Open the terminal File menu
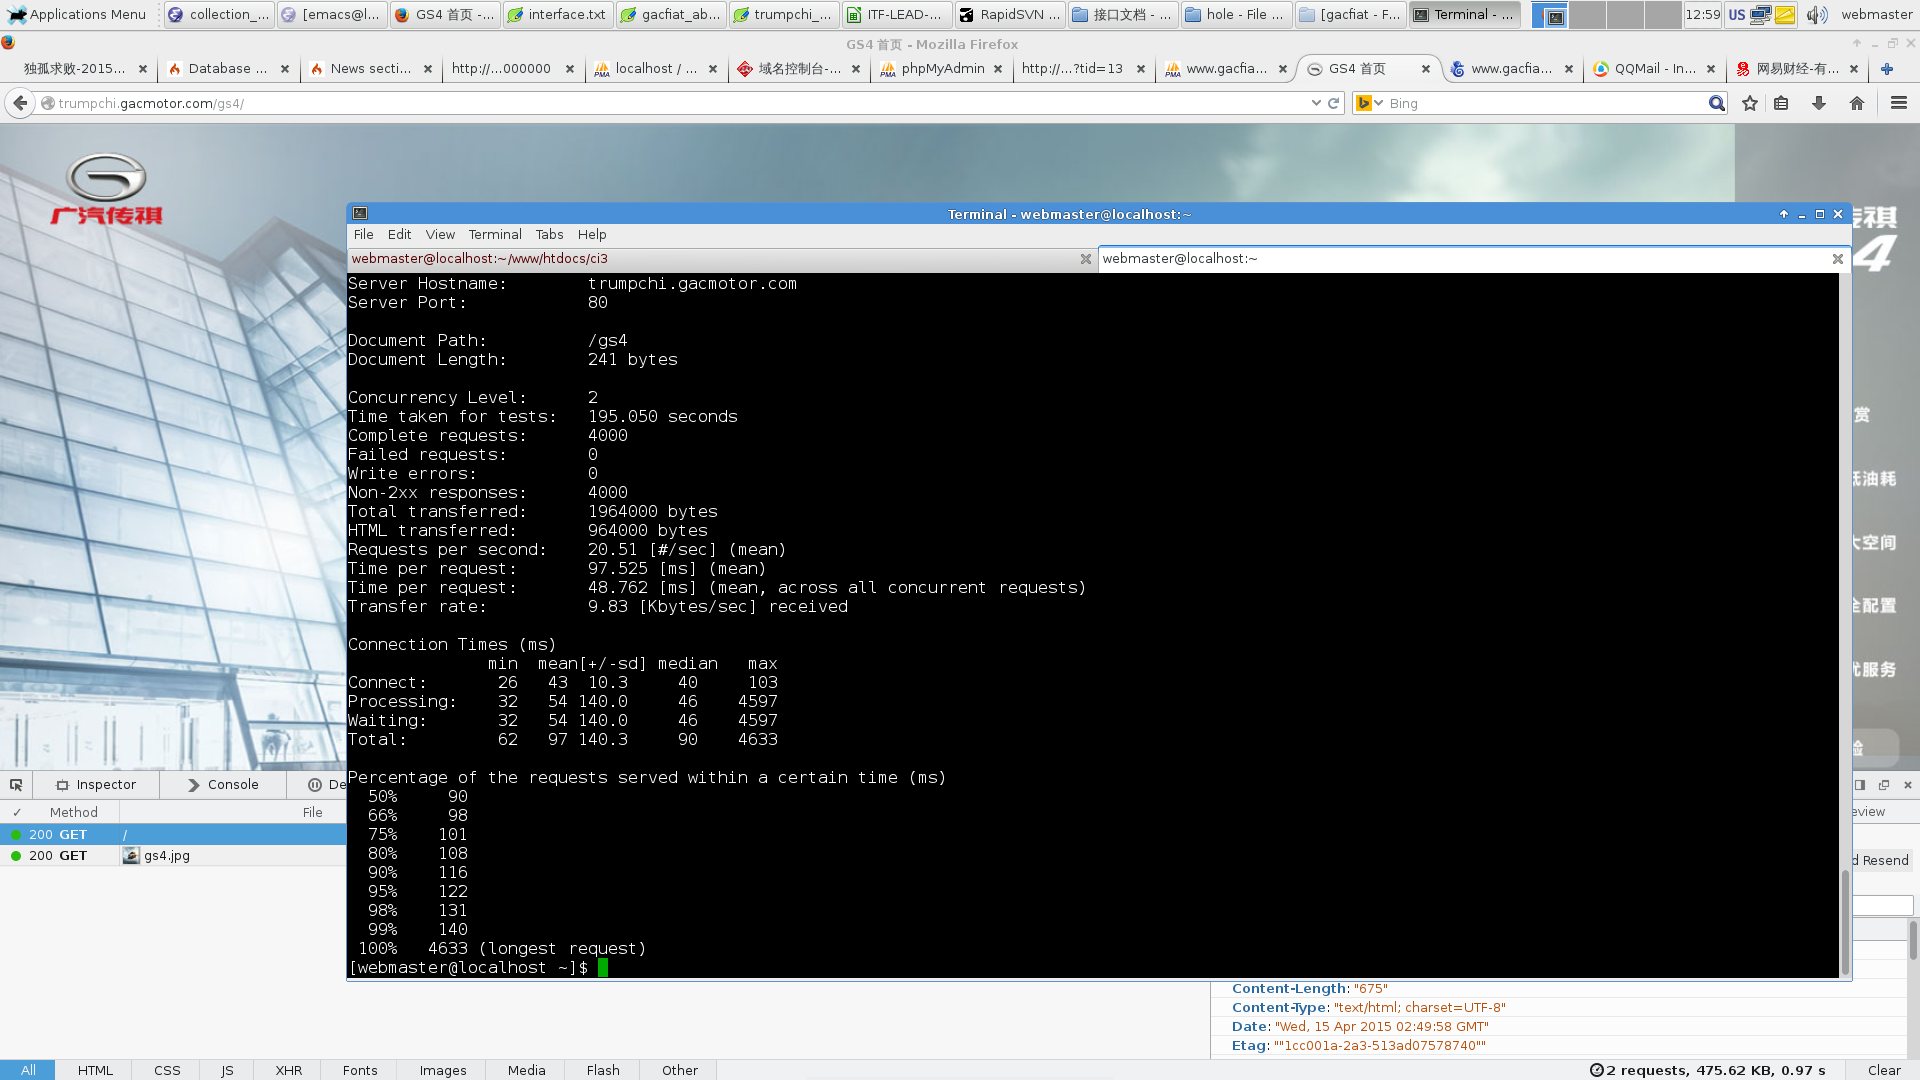 364,235
